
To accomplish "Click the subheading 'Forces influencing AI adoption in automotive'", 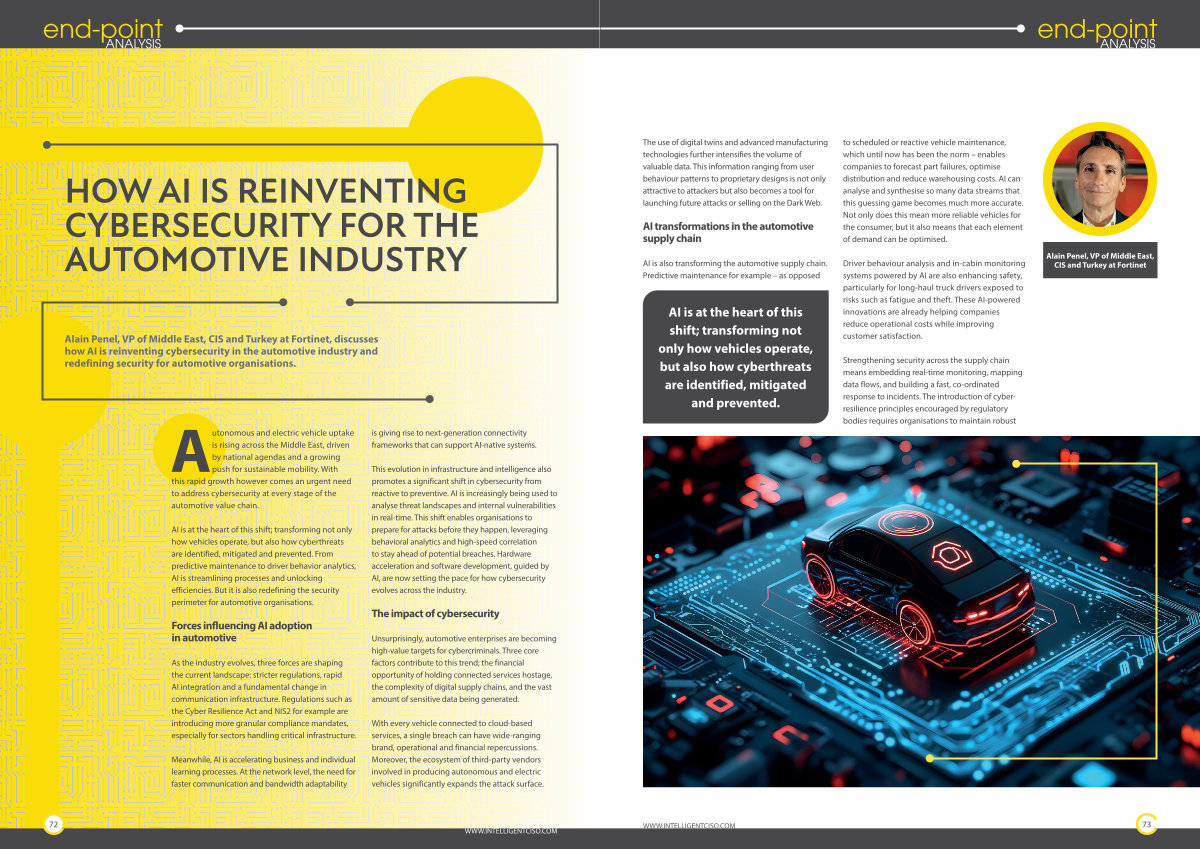I will pos(241,631).
